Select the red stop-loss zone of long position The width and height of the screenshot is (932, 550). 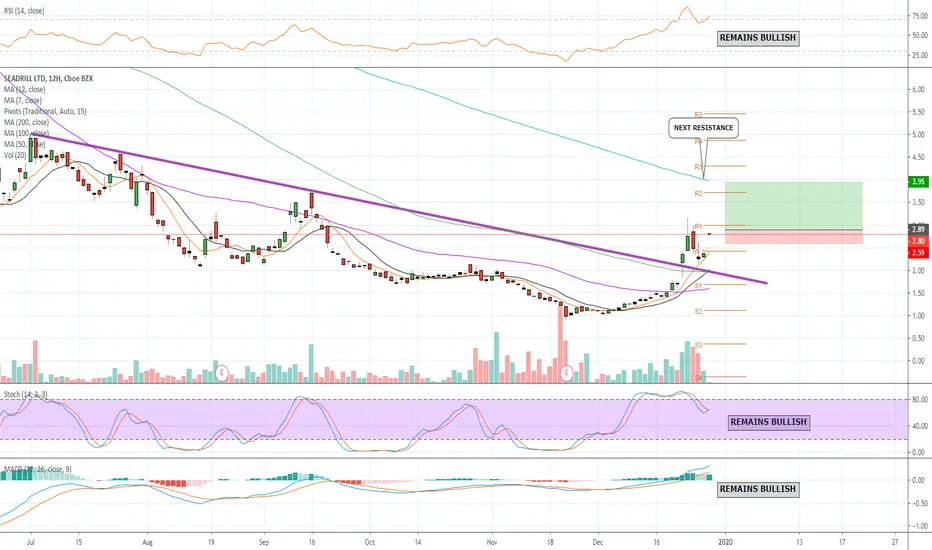pos(794,237)
